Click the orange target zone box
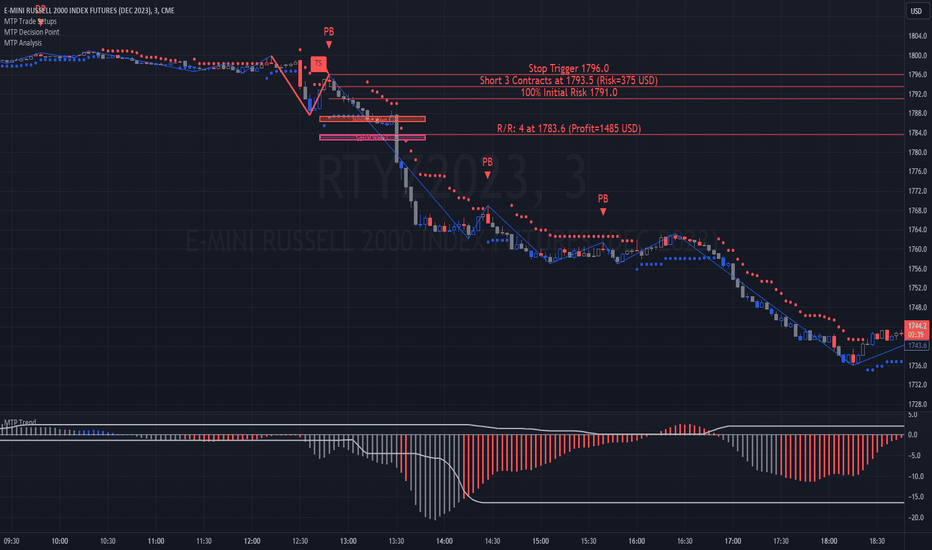This screenshot has width=932, height=550. coord(373,119)
